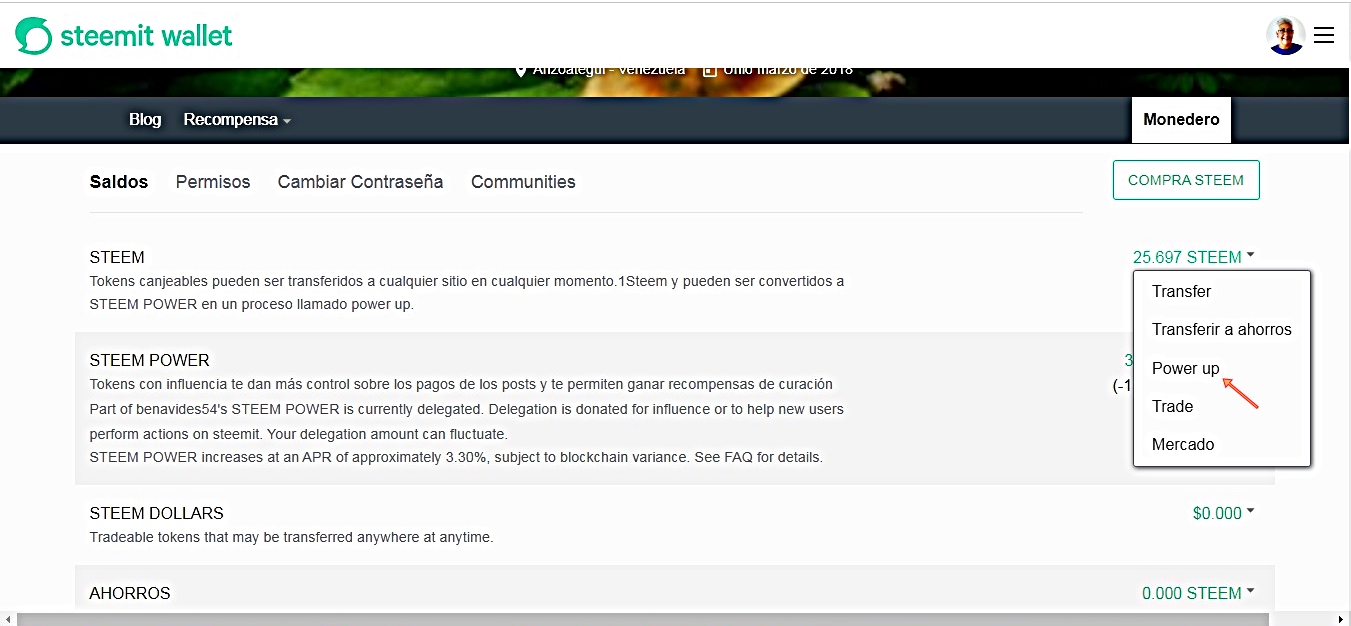Image resolution: width=1351 pixels, height=626 pixels.
Task: Open the hamburger menu icon
Action: 1324,36
